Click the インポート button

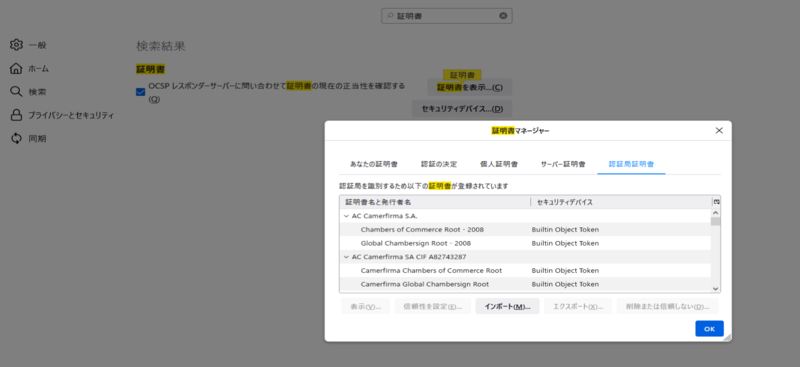(507, 307)
